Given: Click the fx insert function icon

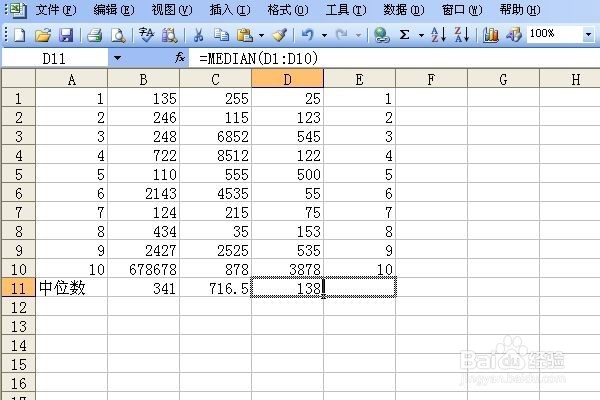Looking at the screenshot, I should [x=180, y=58].
